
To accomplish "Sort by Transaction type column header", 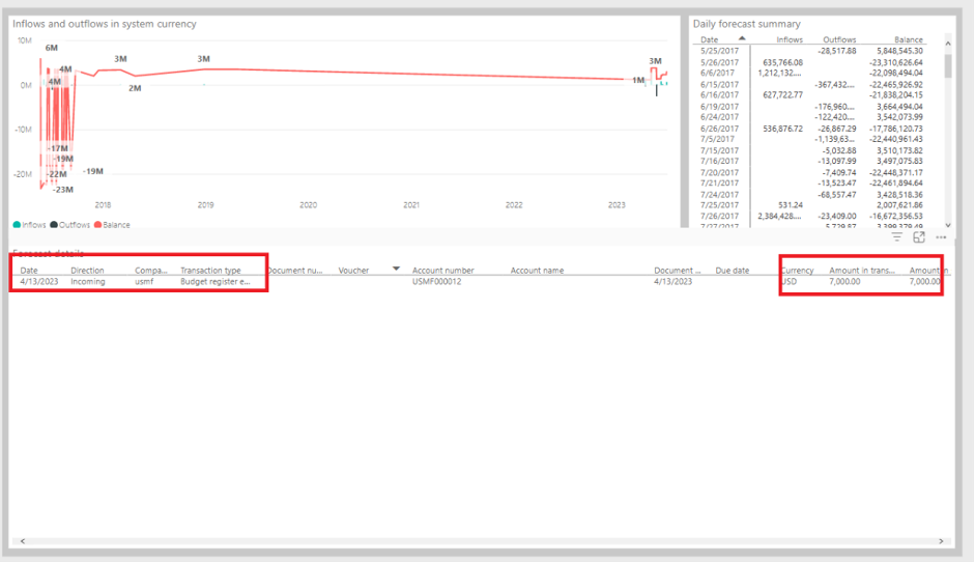I will [211, 270].
